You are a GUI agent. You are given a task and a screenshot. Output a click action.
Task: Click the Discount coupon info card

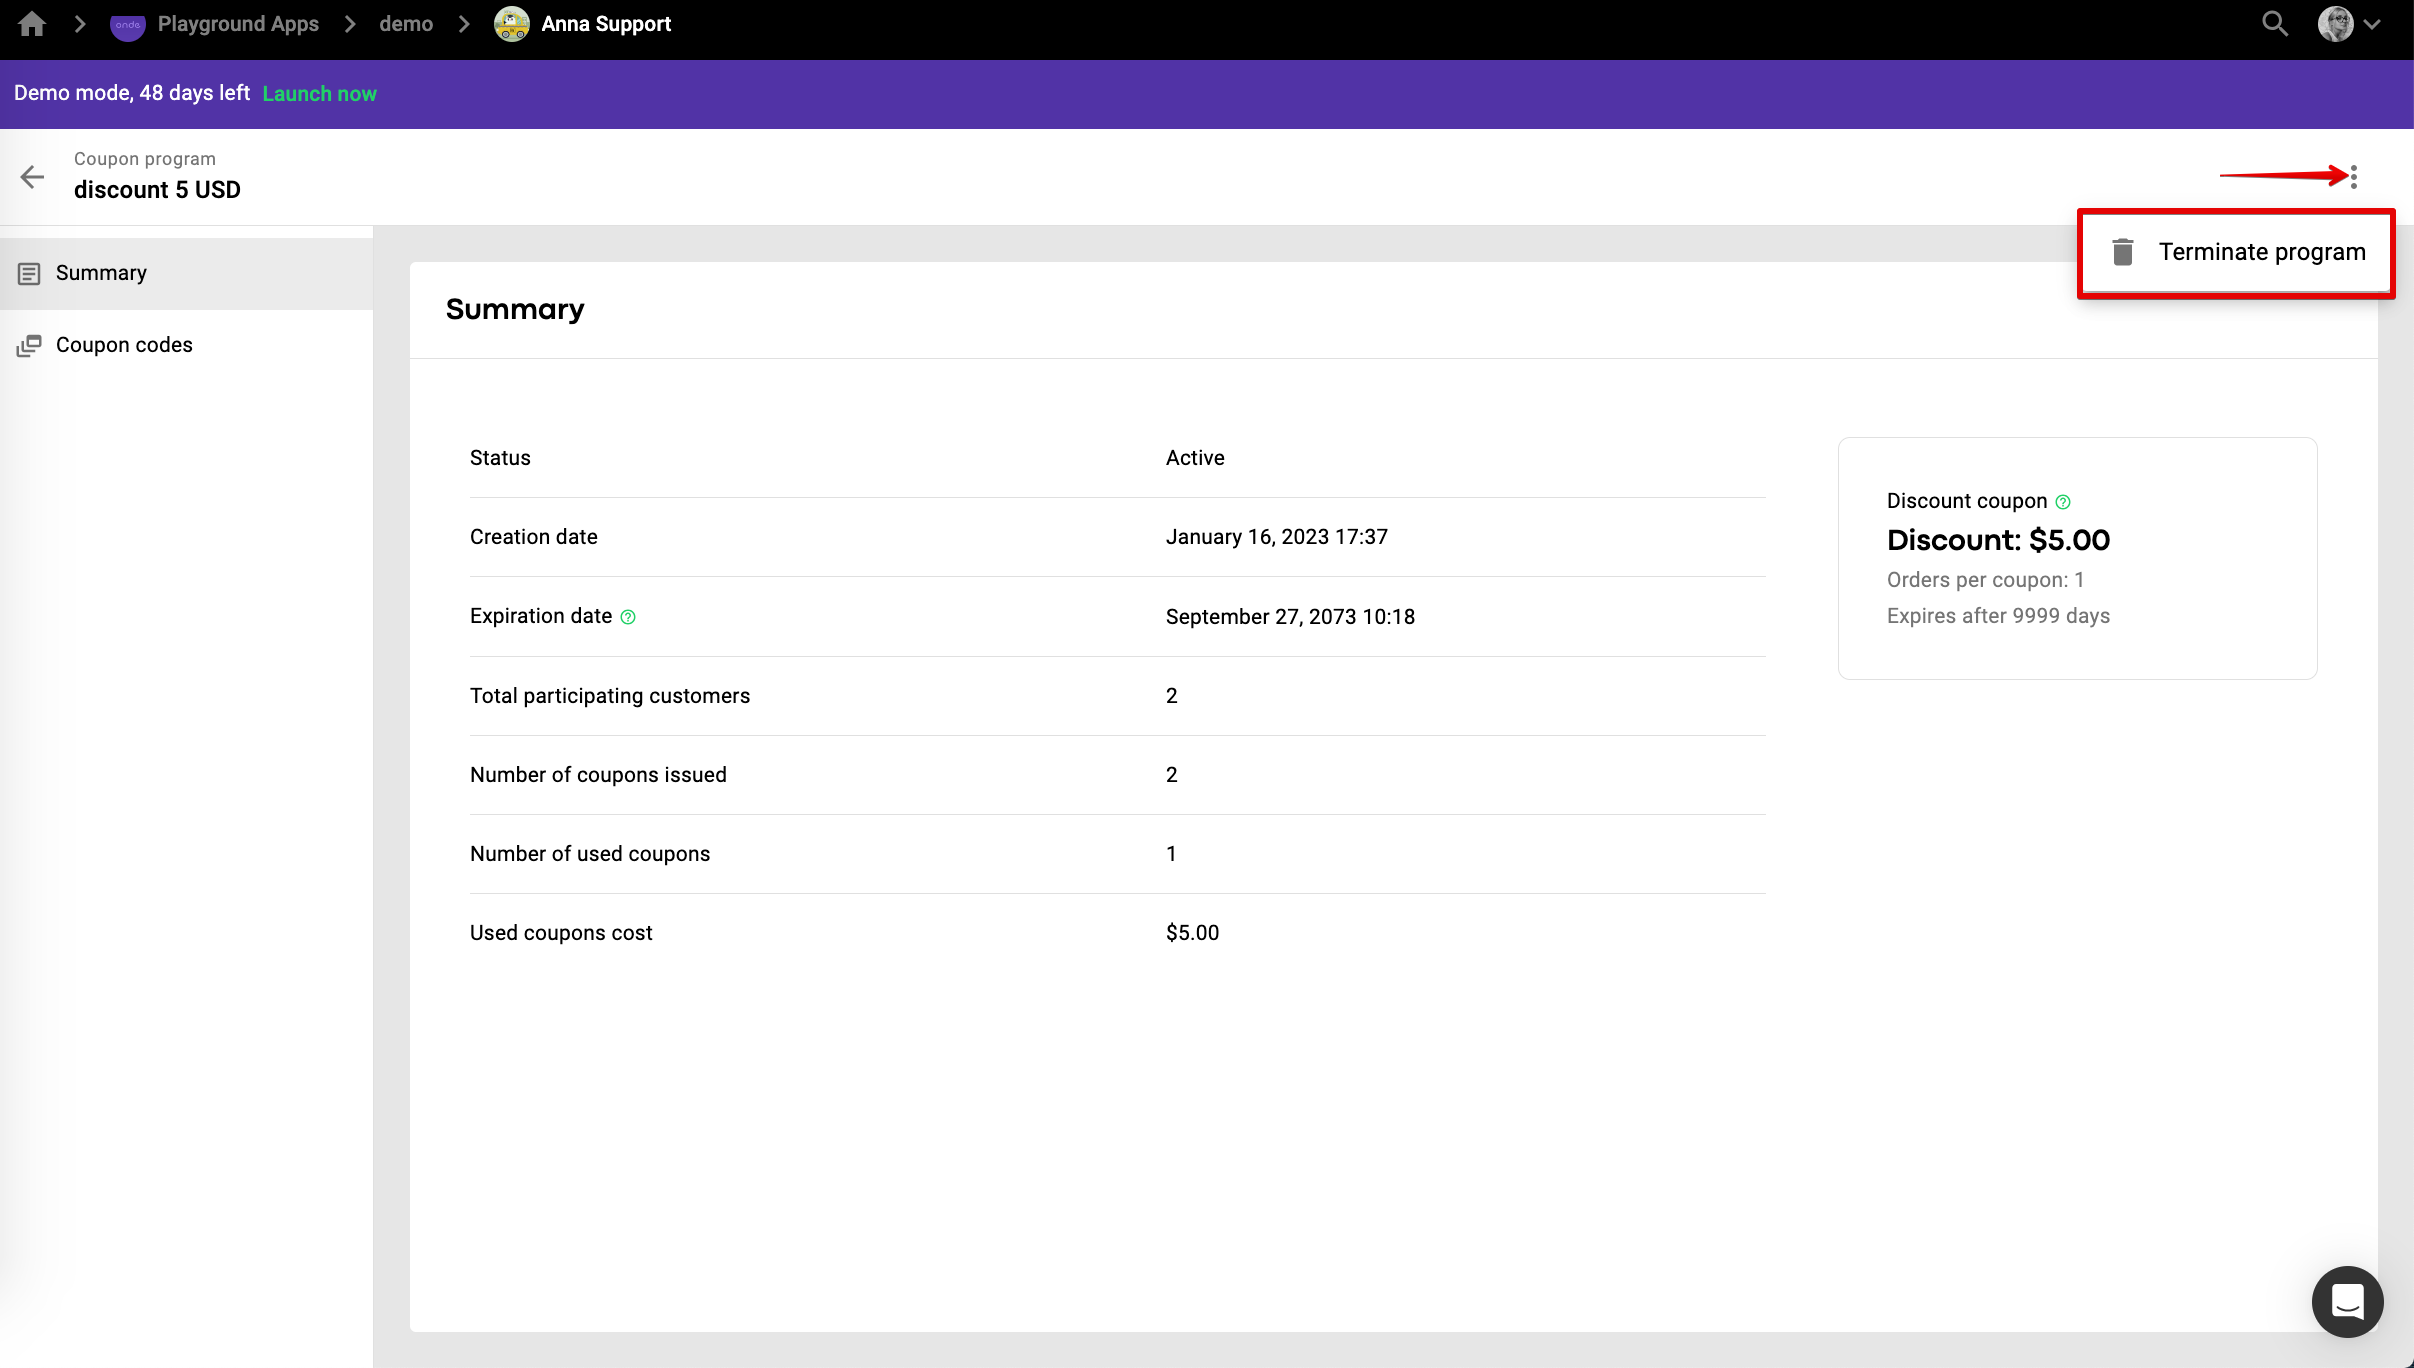[2077, 558]
